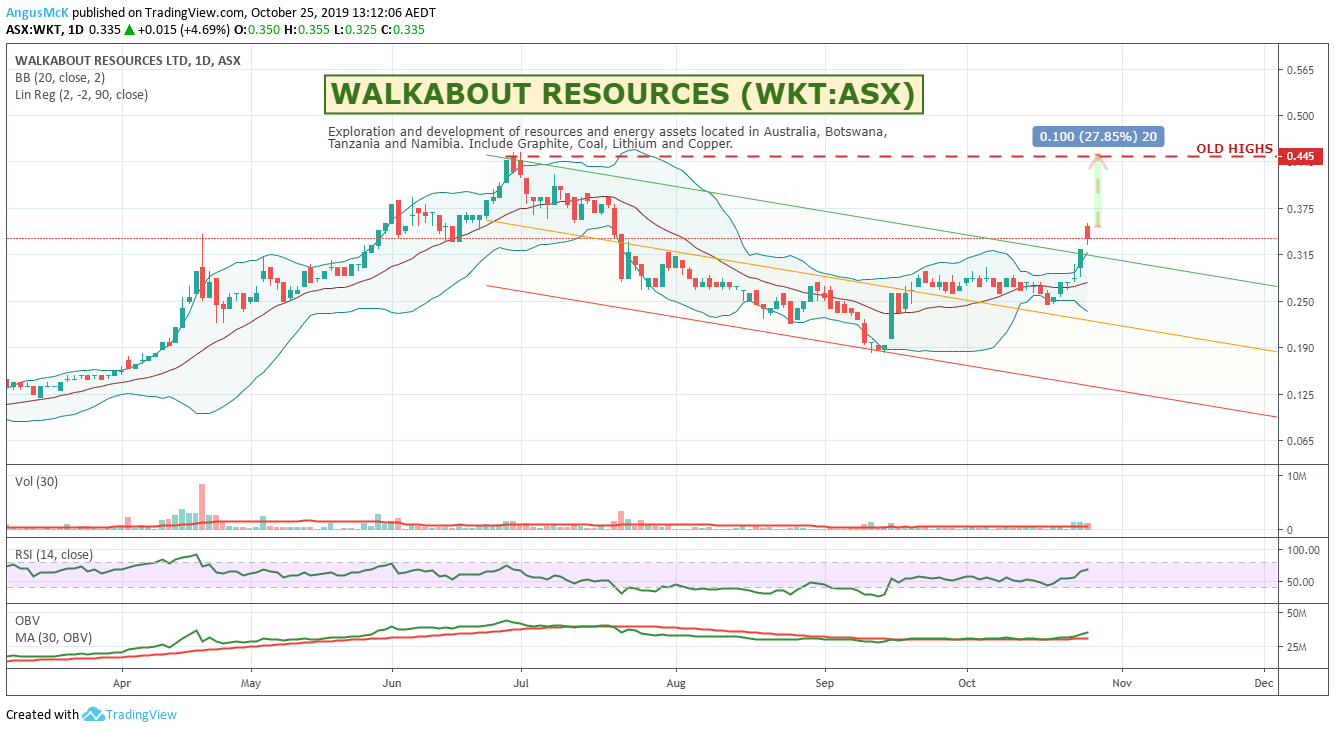Click the WALKABOUT RESOURCES (WKT:ASX) title box
This screenshot has height=732, width=1335.
[623, 94]
